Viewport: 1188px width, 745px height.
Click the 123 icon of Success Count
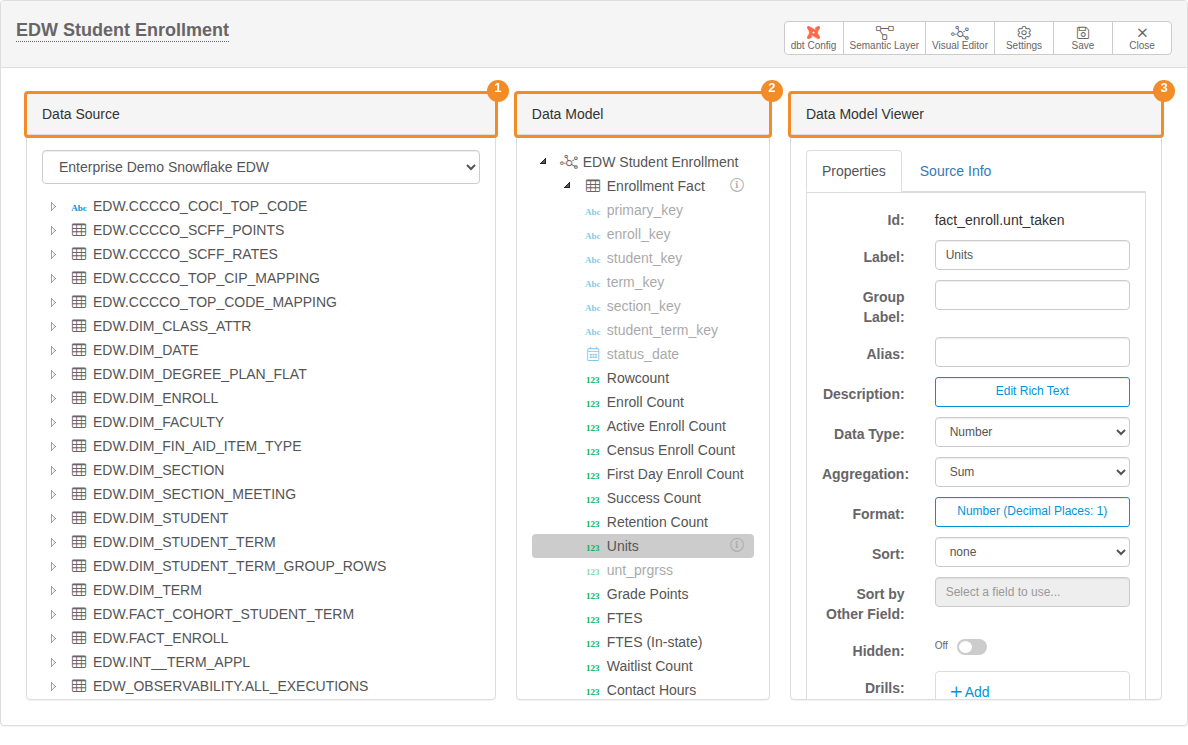click(592, 499)
